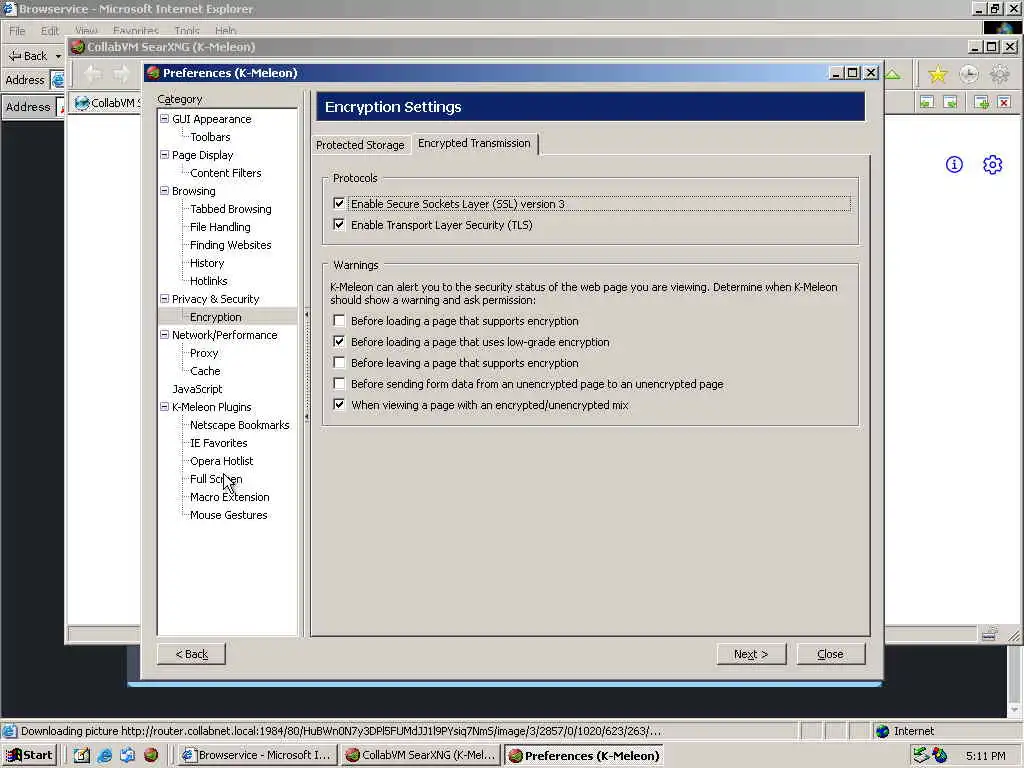Select Cache tree item
1024x768 pixels.
(x=205, y=370)
